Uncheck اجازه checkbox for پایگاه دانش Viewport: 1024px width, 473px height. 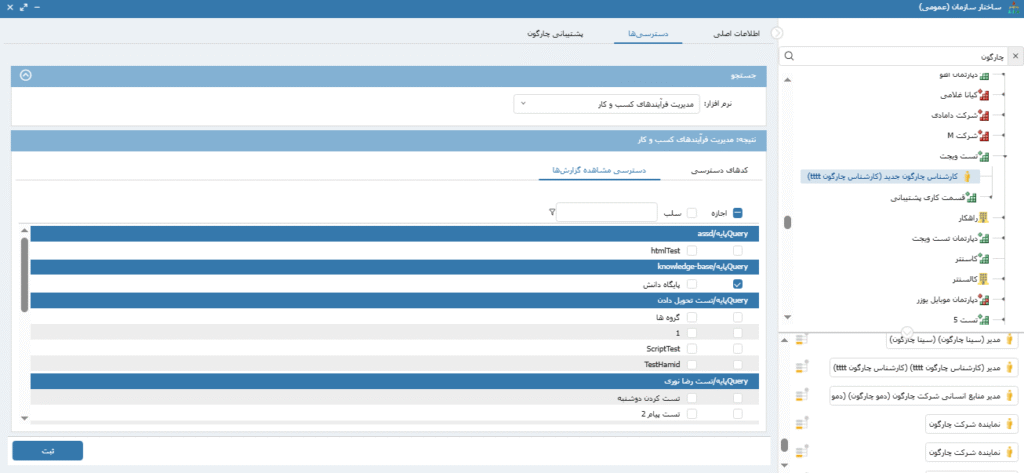[738, 284]
